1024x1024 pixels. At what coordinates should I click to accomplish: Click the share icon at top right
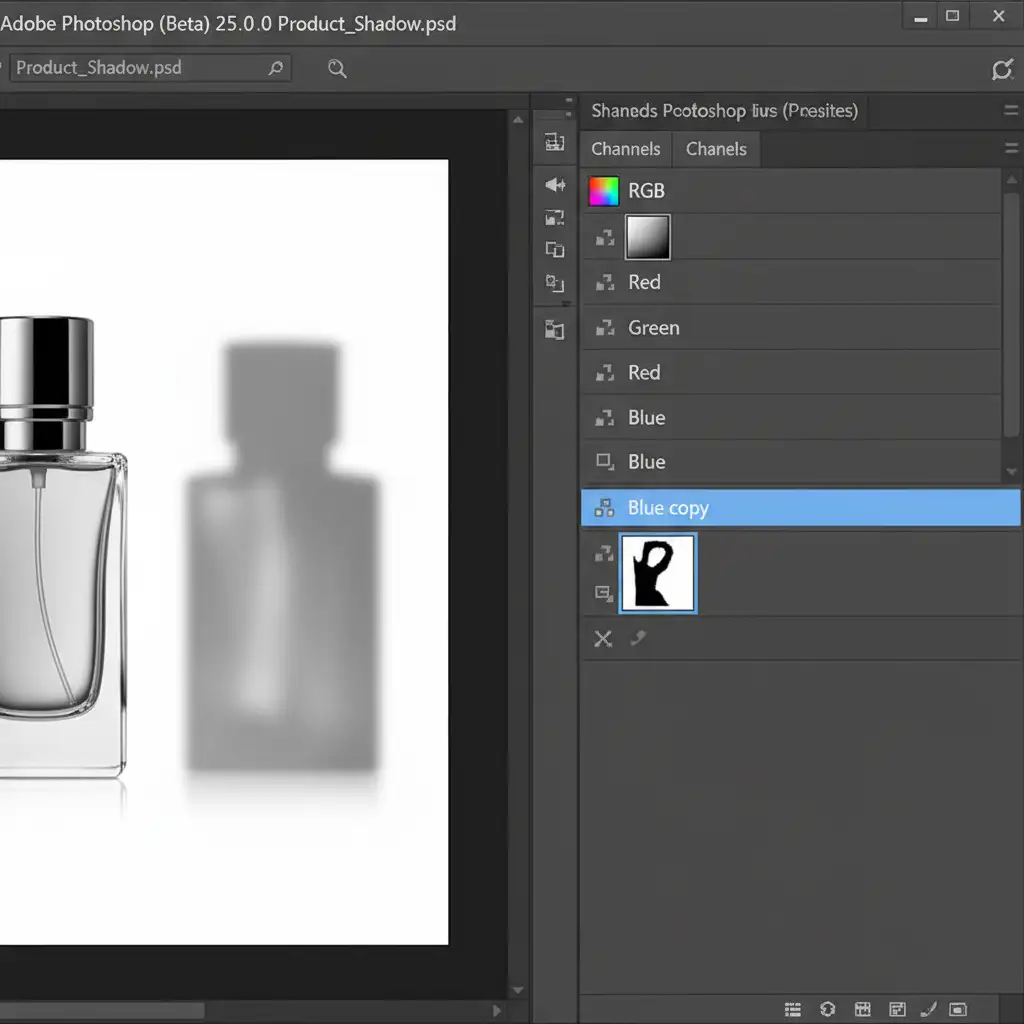1001,69
